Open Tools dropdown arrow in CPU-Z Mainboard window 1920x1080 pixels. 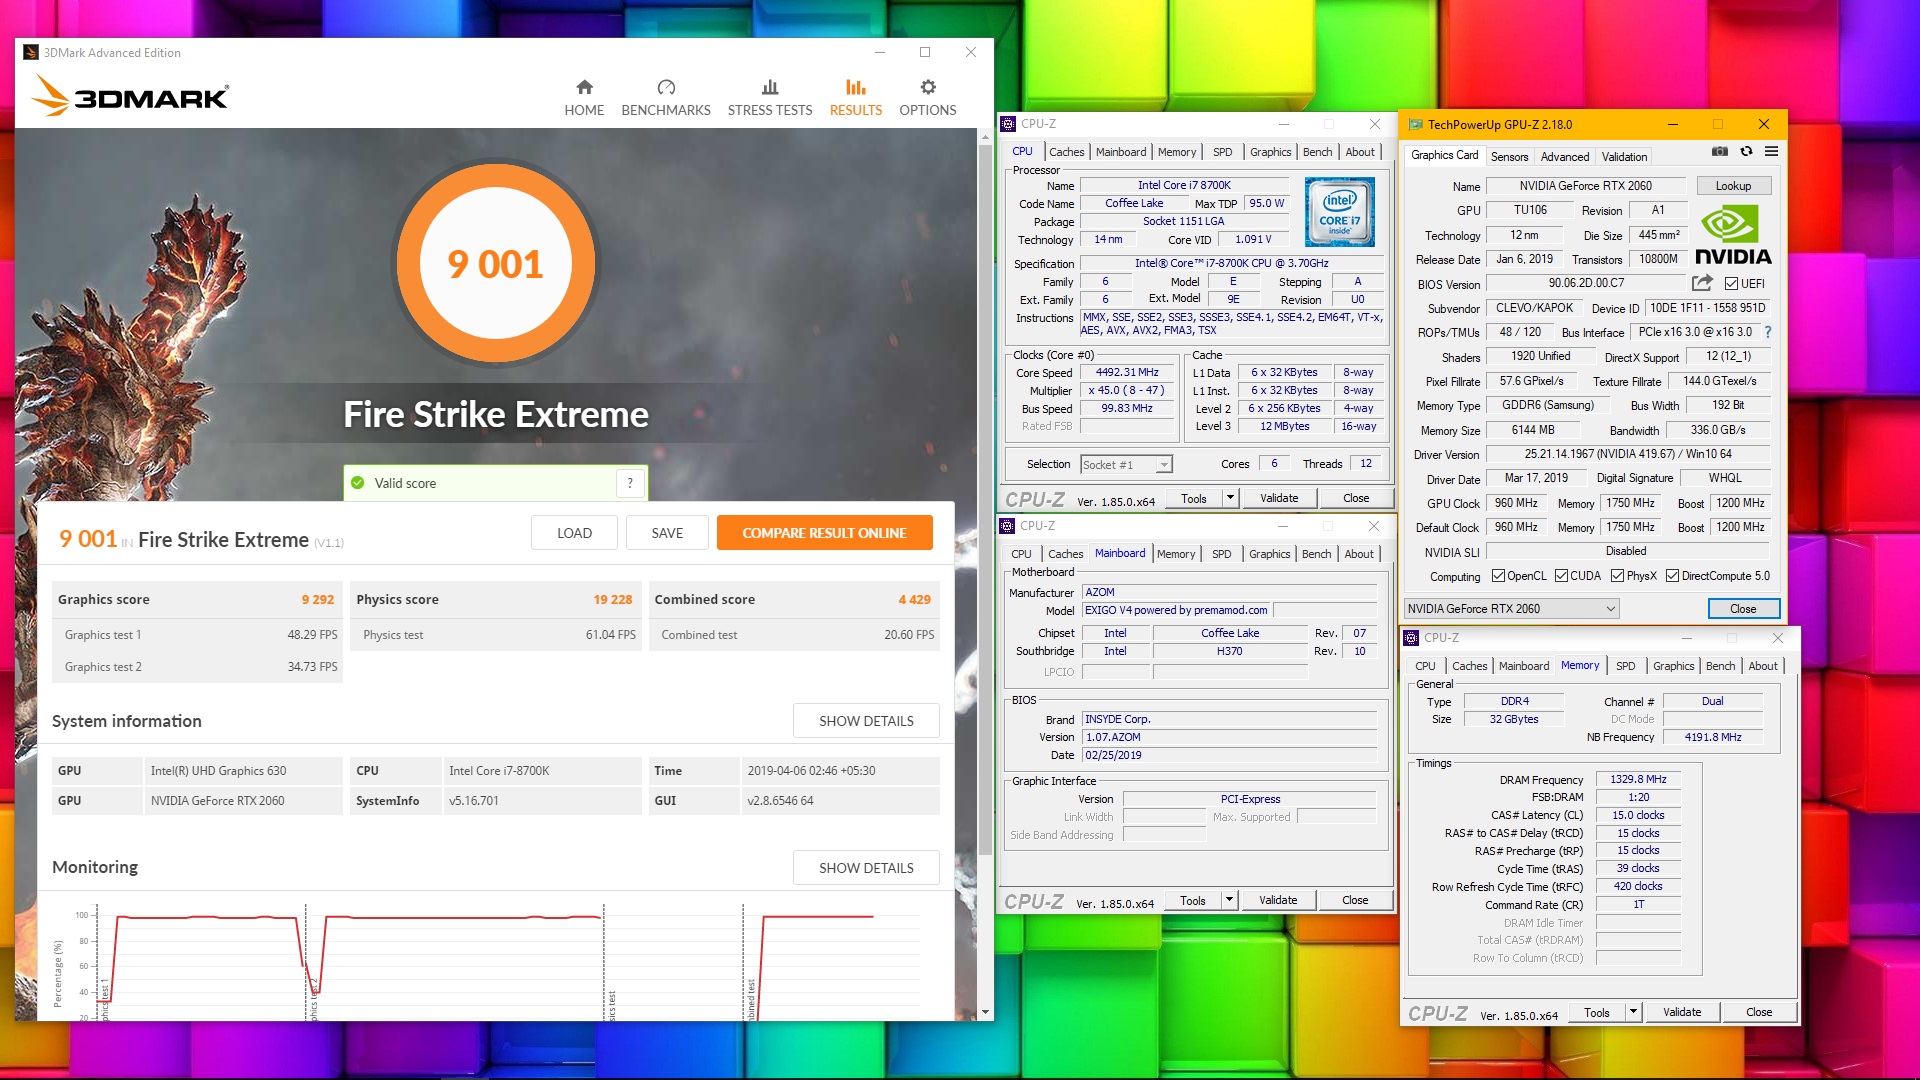[1229, 900]
